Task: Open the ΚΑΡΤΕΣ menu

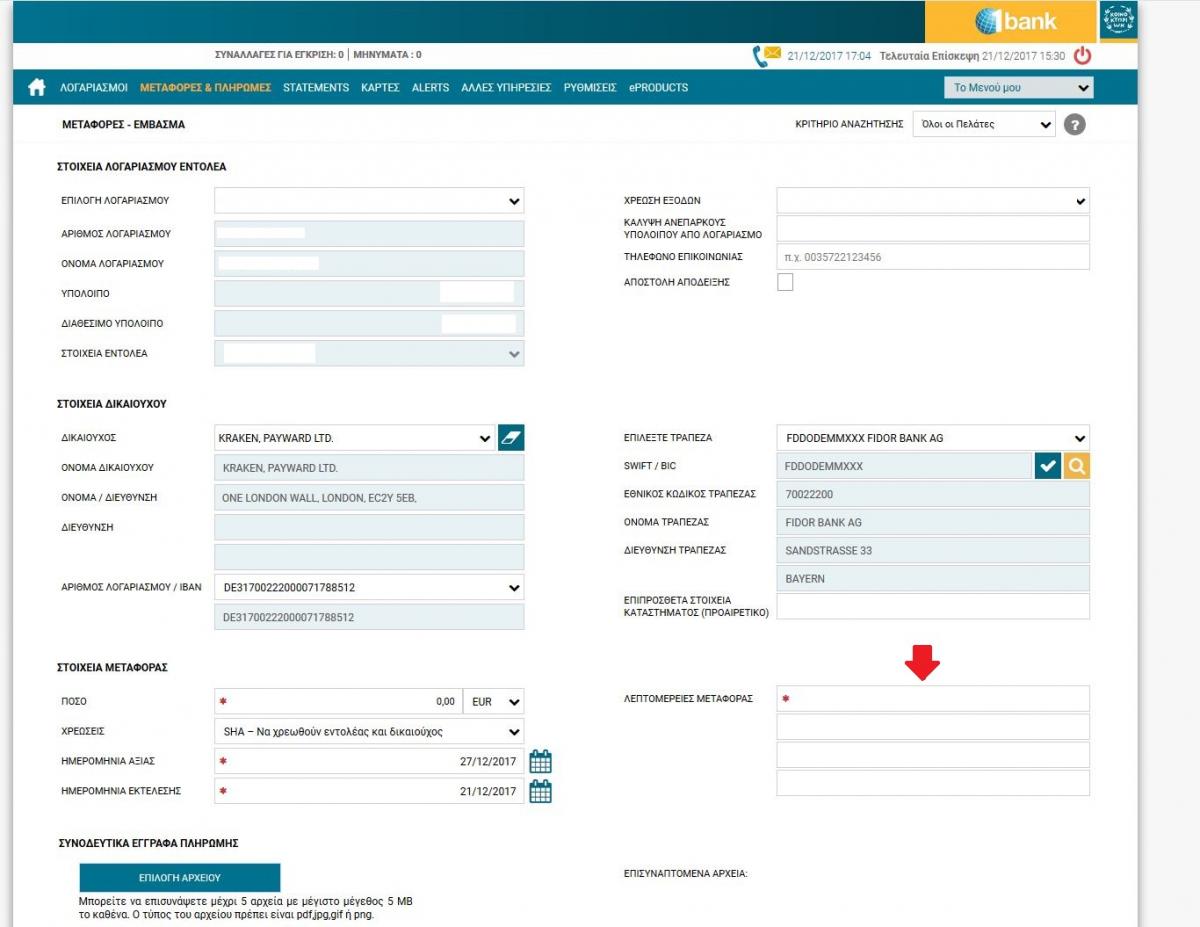Action: 380,88
